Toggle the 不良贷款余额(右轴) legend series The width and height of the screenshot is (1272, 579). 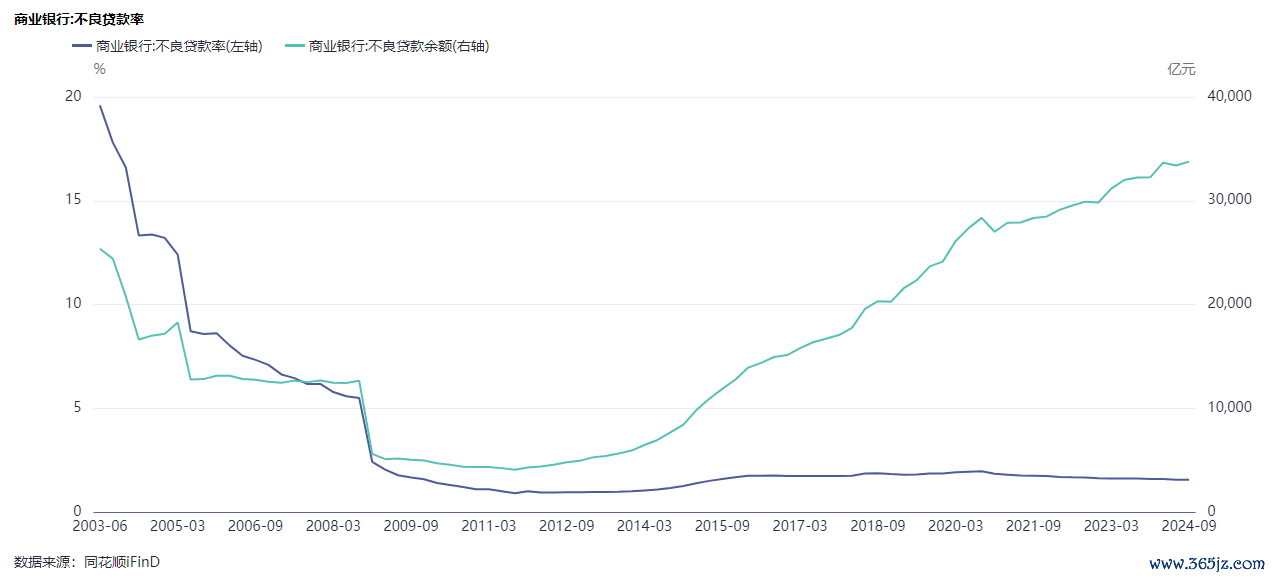tap(398, 46)
